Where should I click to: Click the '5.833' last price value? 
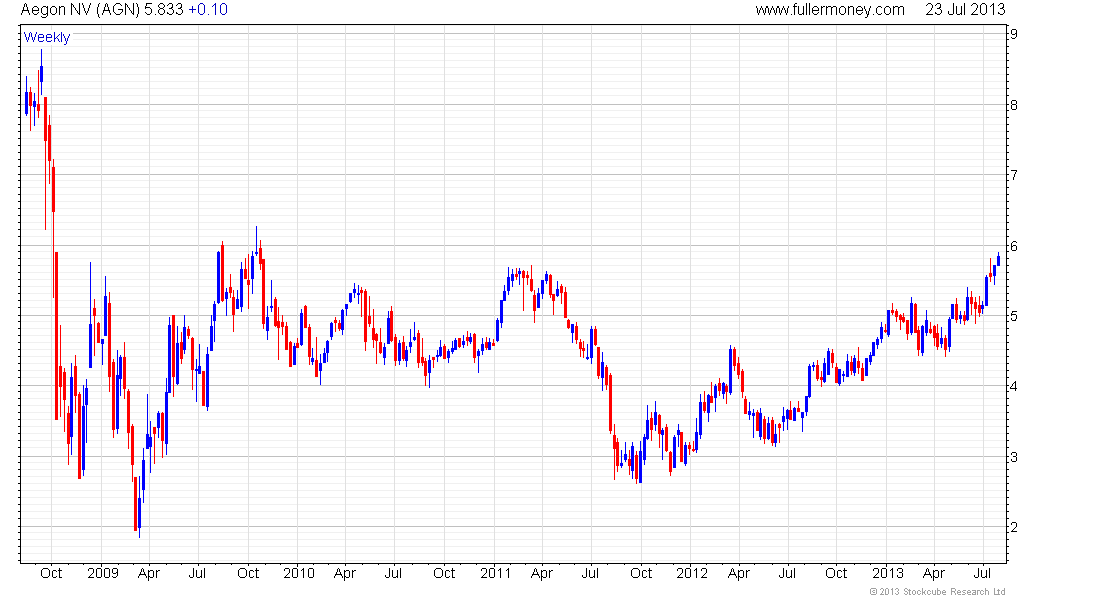[164, 10]
